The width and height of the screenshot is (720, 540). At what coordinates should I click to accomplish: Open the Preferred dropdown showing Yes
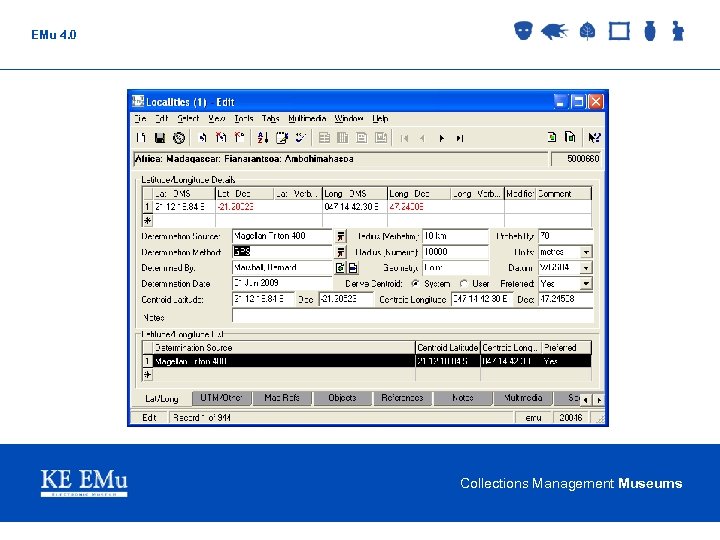point(586,284)
